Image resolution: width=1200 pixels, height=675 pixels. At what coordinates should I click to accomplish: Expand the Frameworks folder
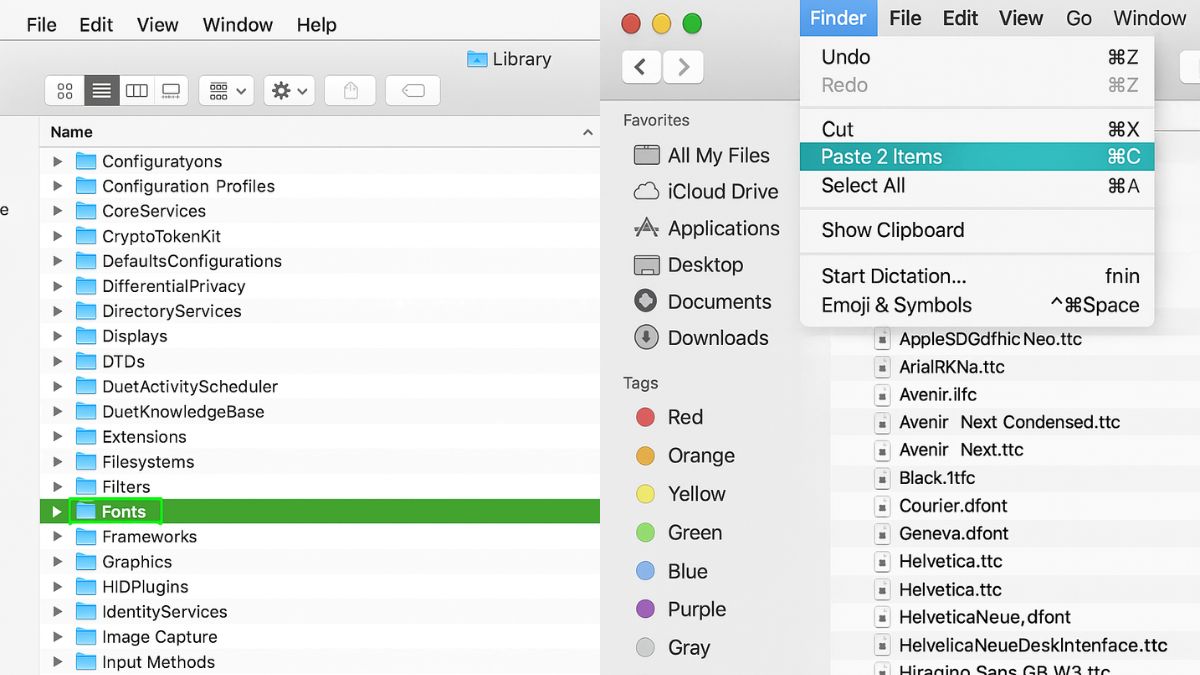click(57, 537)
